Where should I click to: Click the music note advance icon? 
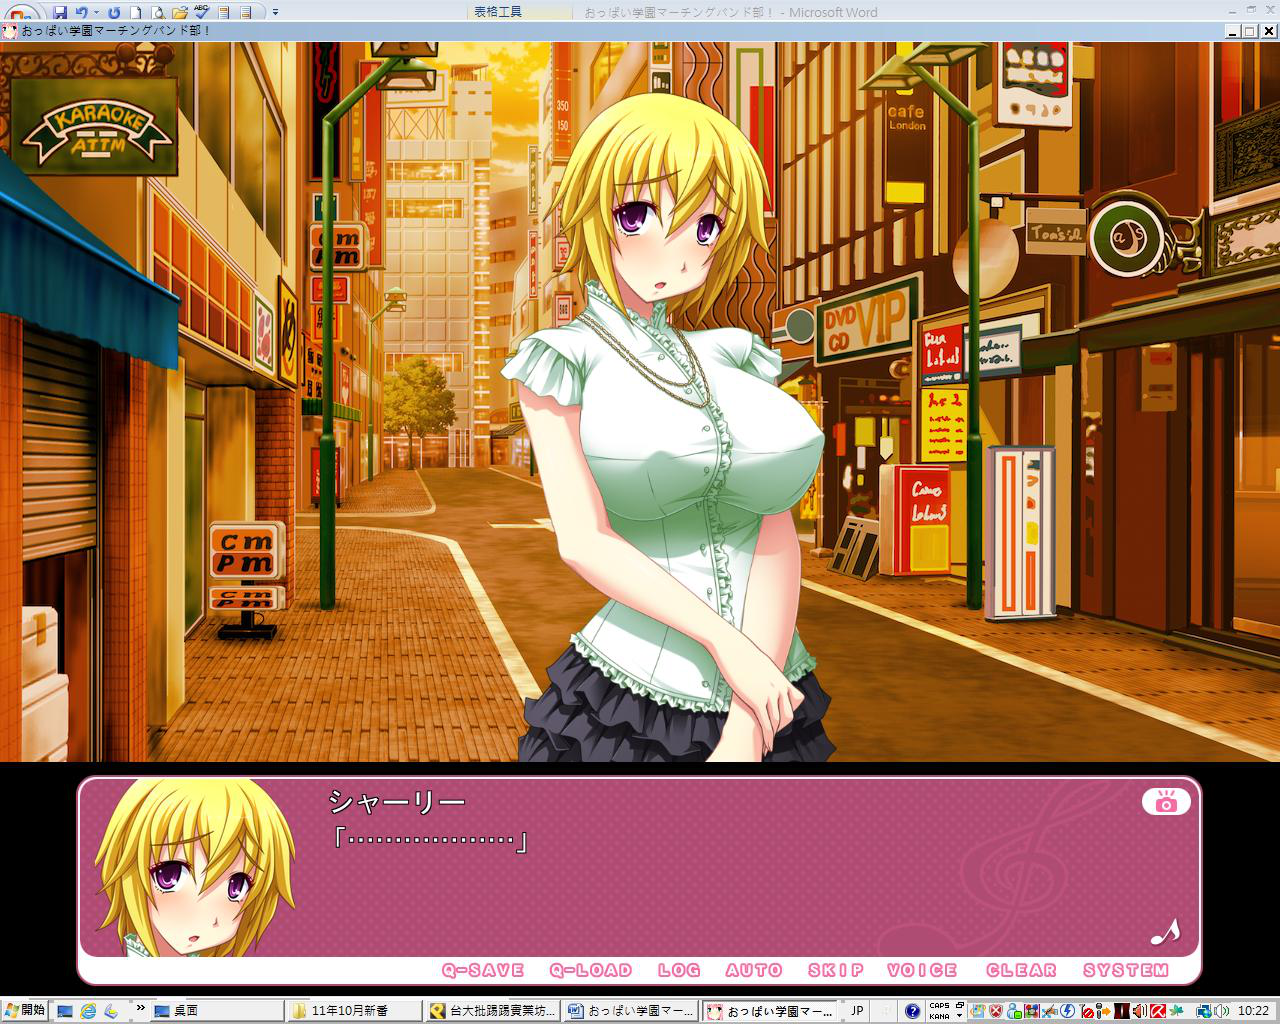[1165, 931]
